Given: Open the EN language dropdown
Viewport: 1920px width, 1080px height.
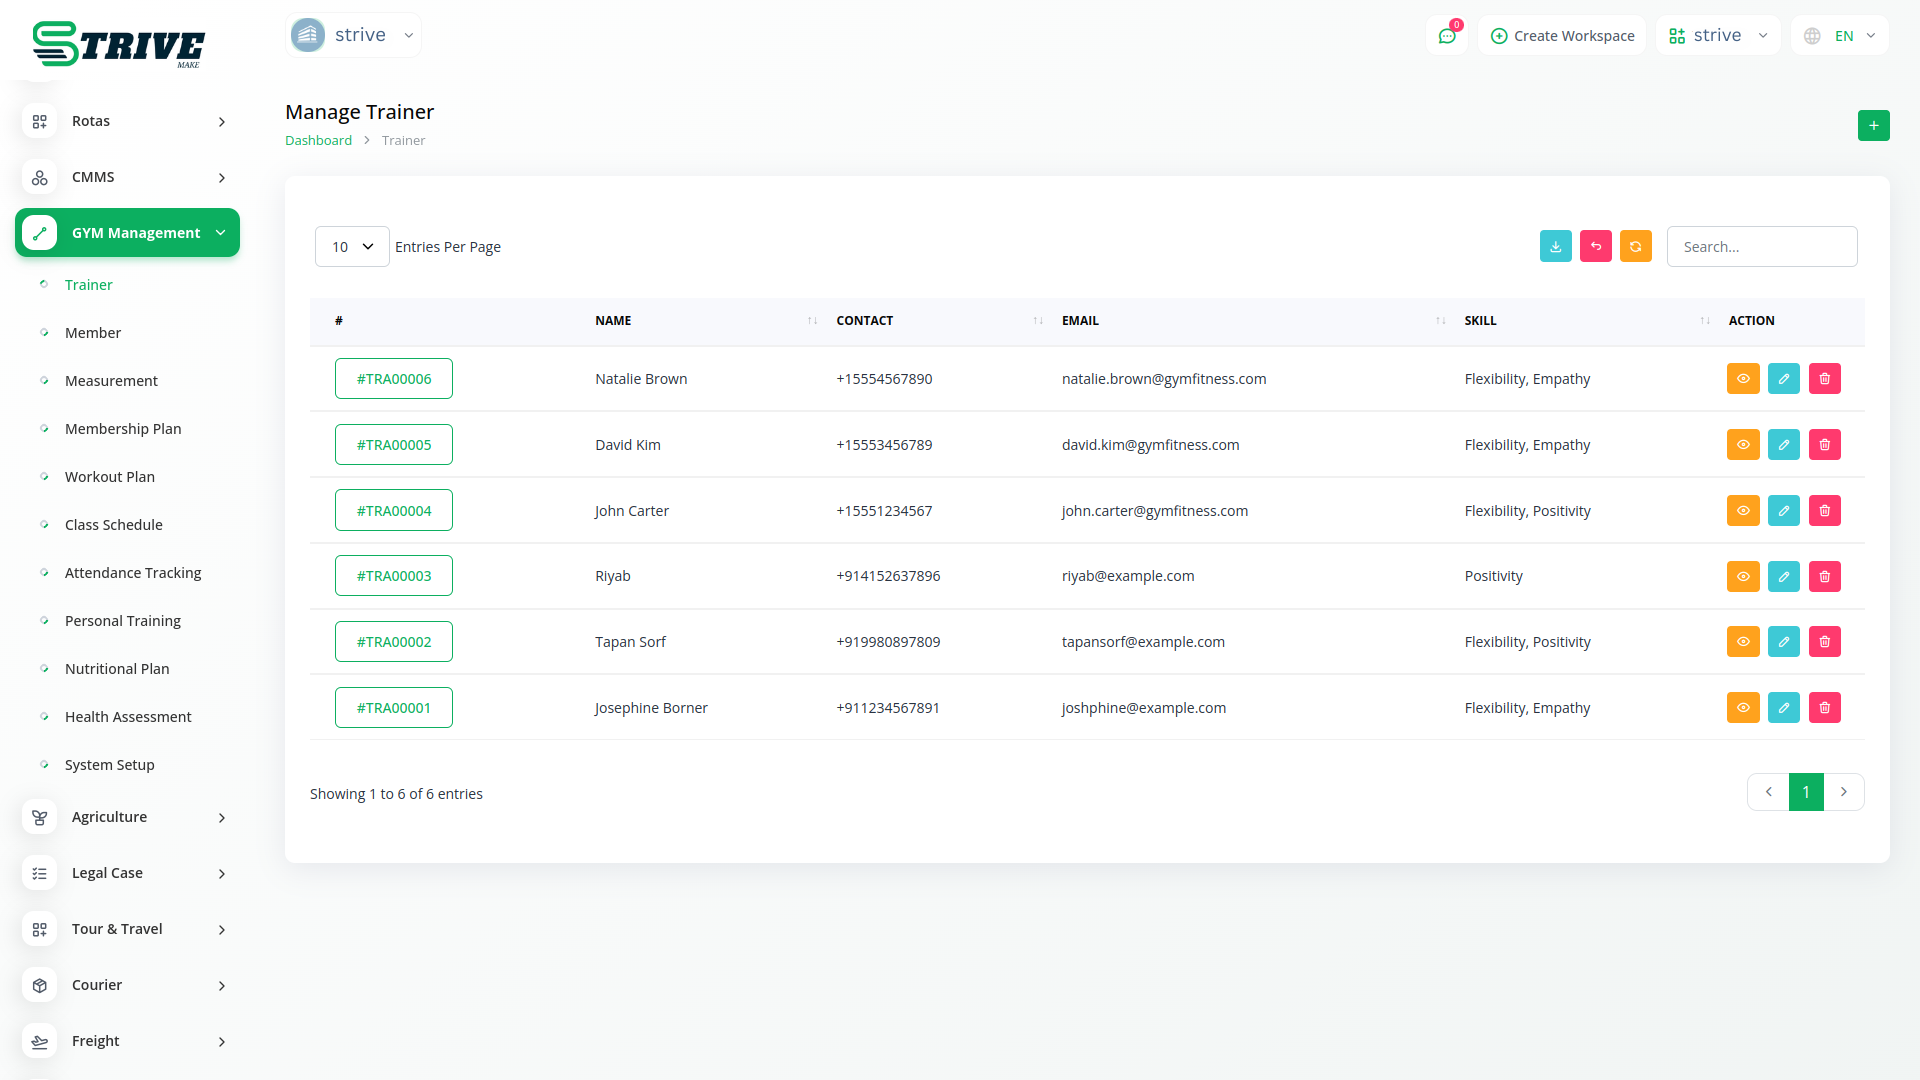Looking at the screenshot, I should pyautogui.click(x=1840, y=36).
